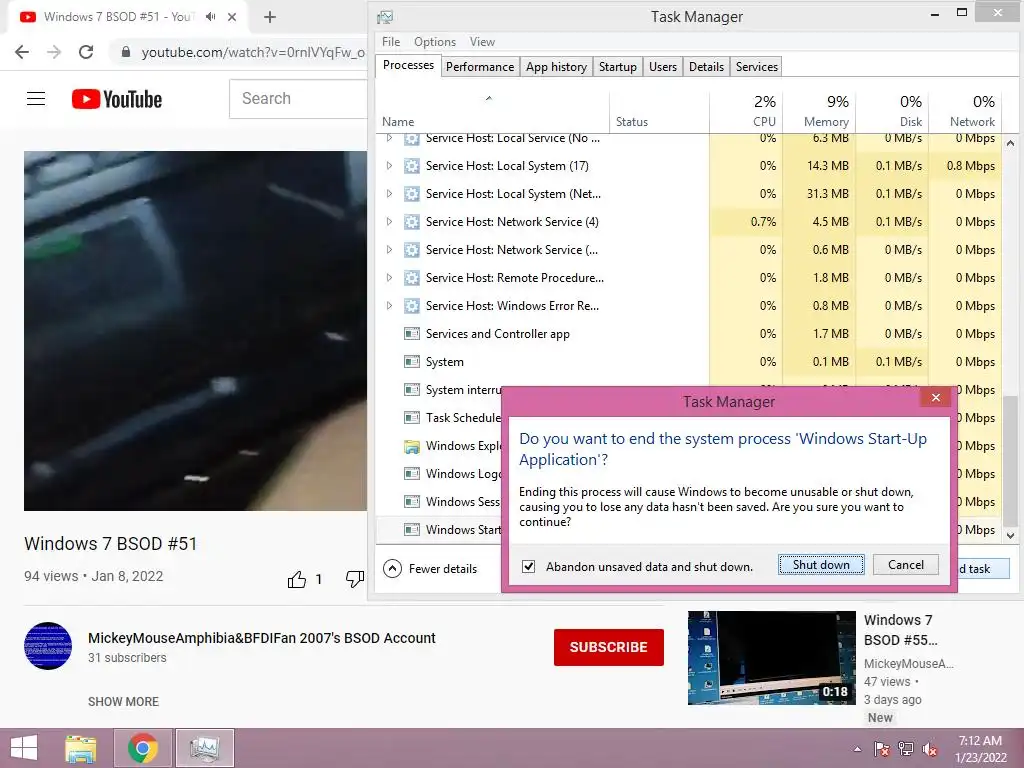Image resolution: width=1024 pixels, height=768 pixels.
Task: Open the channel name MickeyMouseAmphibia&BFDIFan 2007's BSOD Account
Action: (x=262, y=638)
